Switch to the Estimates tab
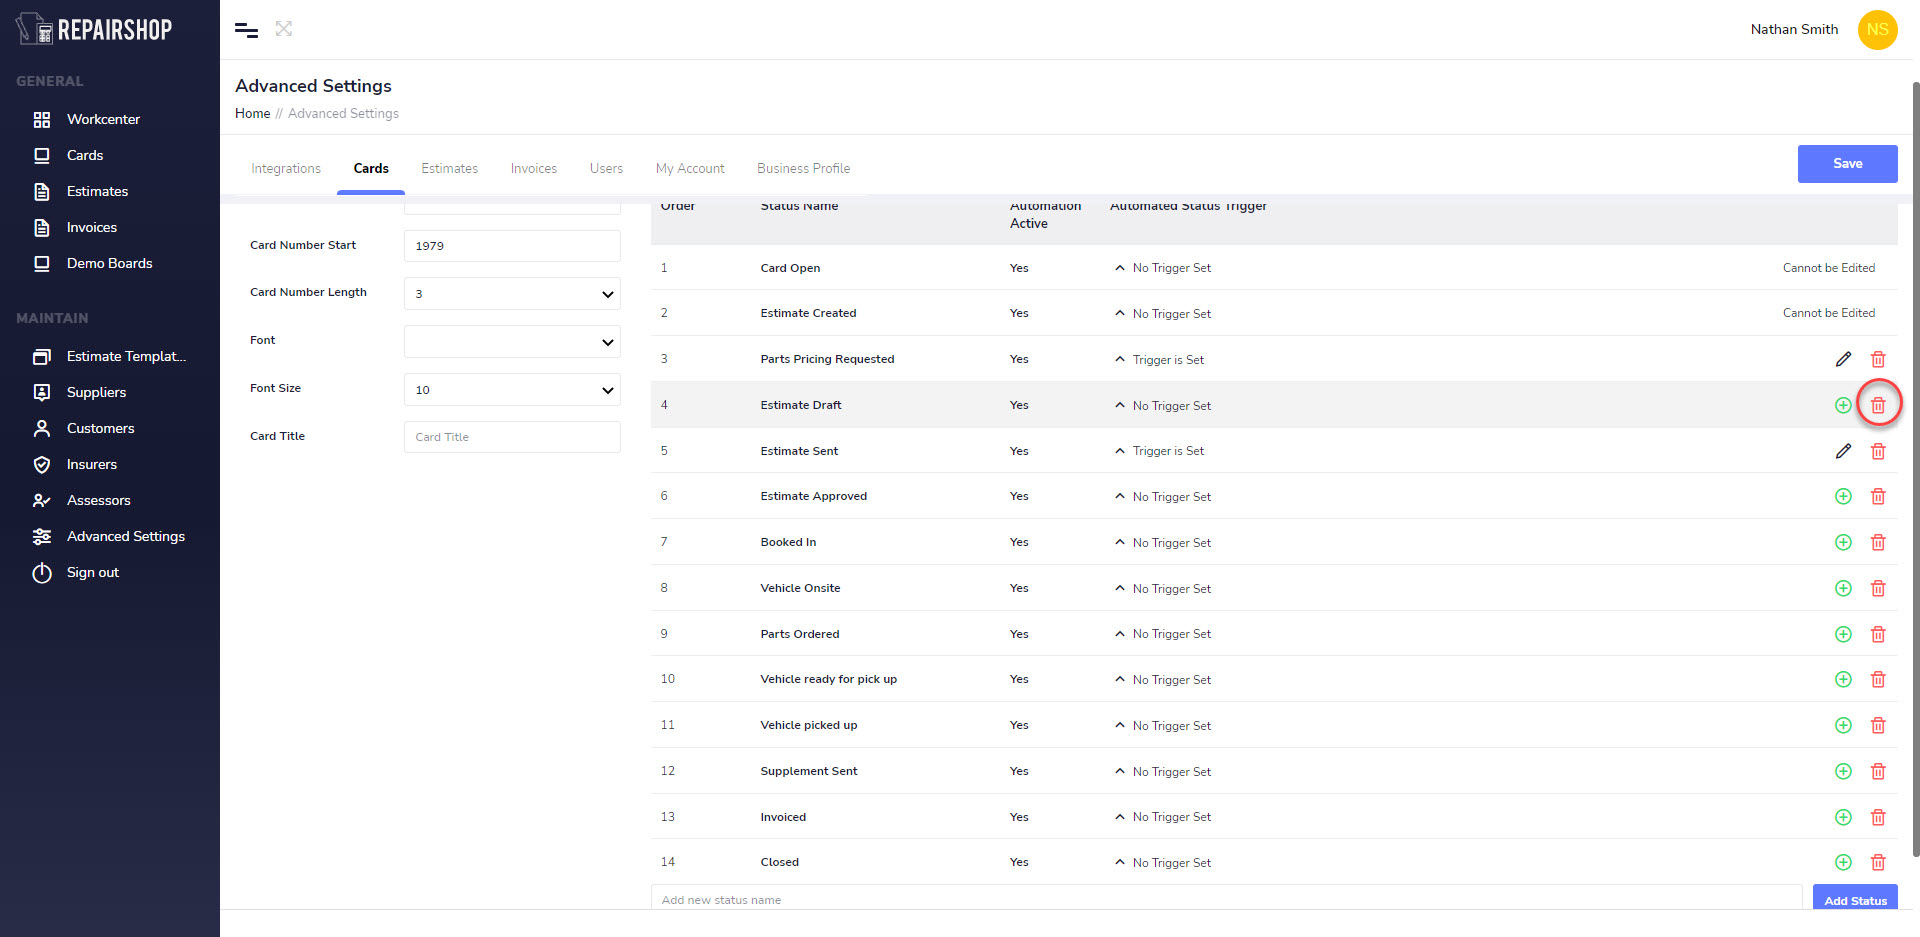 pyautogui.click(x=449, y=168)
